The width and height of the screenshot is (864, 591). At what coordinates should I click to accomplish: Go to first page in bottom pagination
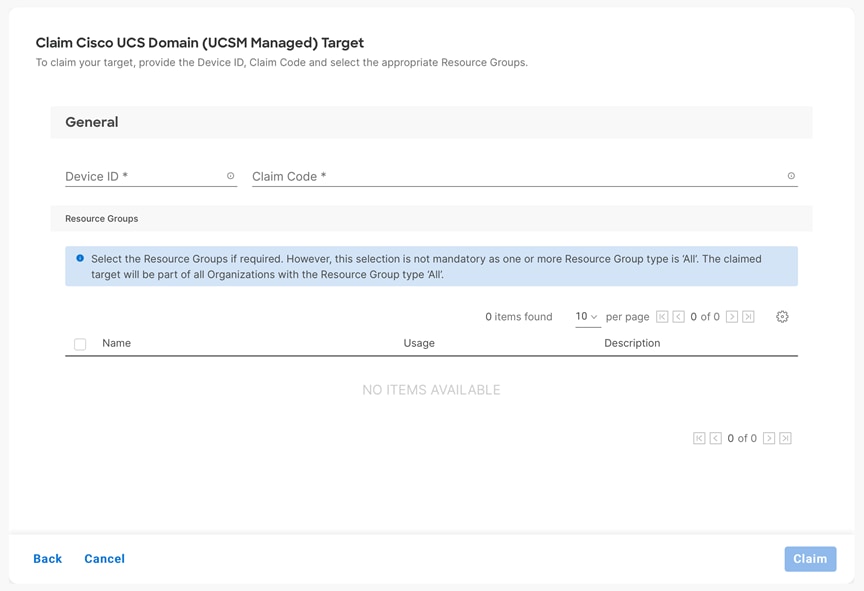[x=699, y=438]
